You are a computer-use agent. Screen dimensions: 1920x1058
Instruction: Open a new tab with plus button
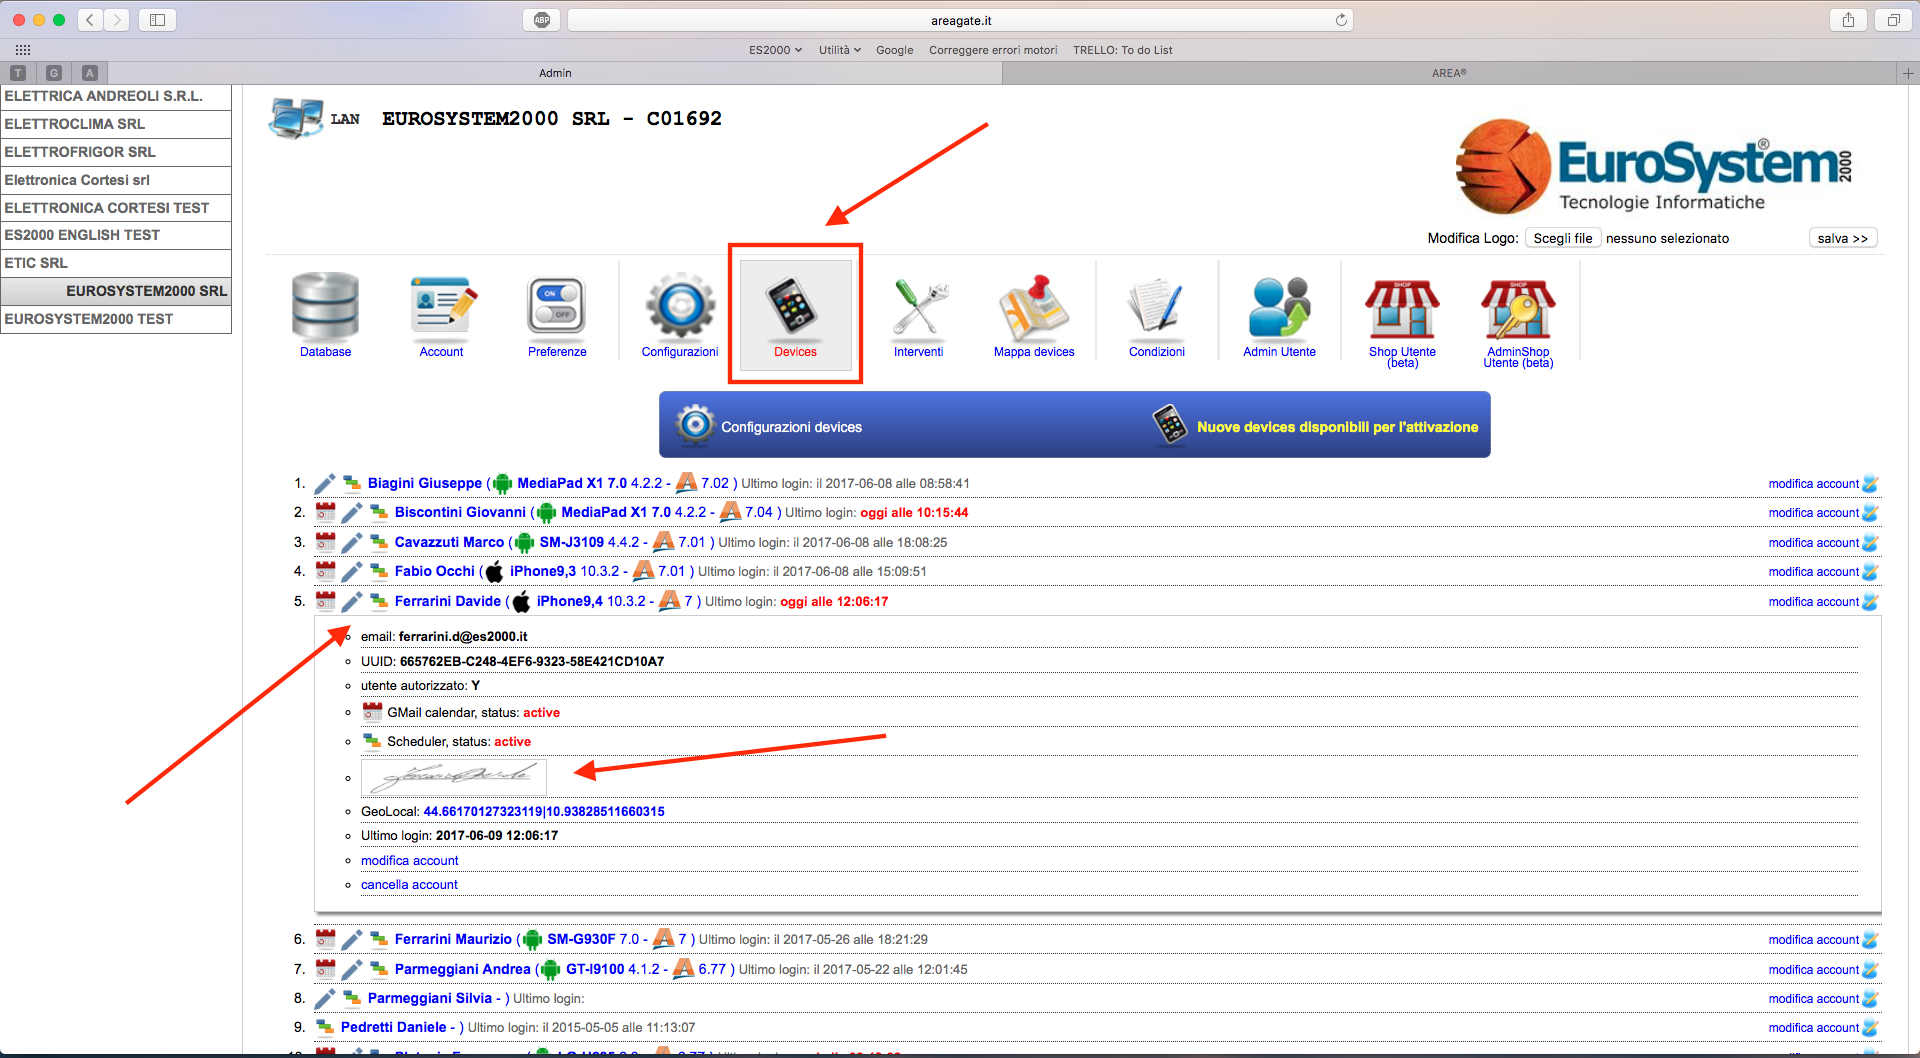pos(1908,73)
